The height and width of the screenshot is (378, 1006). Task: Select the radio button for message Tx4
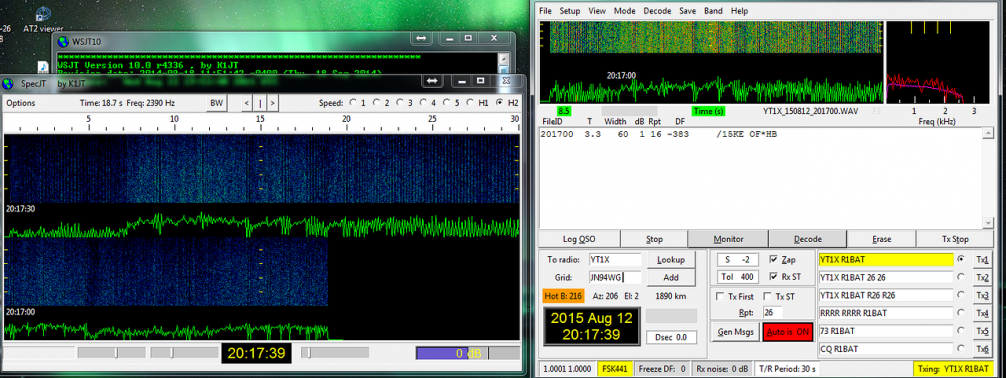(x=960, y=313)
